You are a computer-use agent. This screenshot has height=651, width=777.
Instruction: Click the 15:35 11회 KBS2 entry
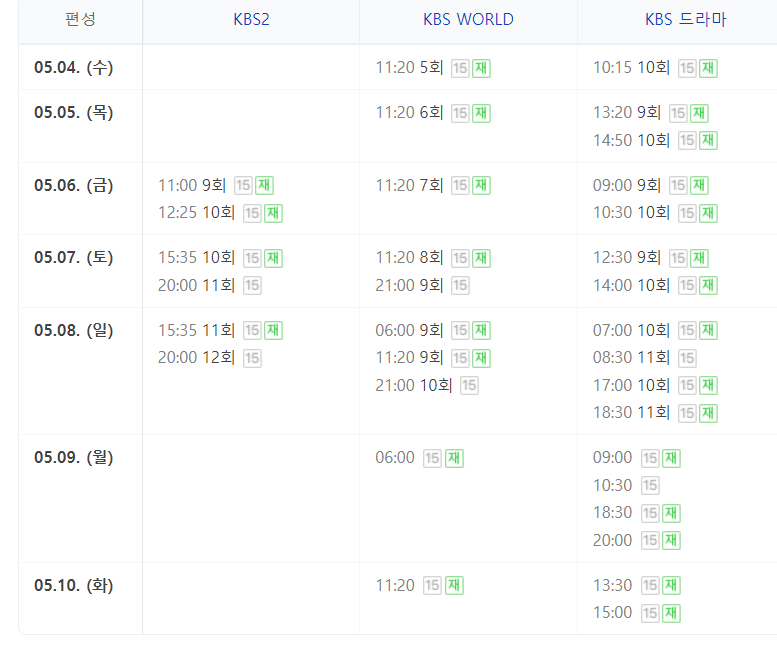pyautogui.click(x=196, y=330)
